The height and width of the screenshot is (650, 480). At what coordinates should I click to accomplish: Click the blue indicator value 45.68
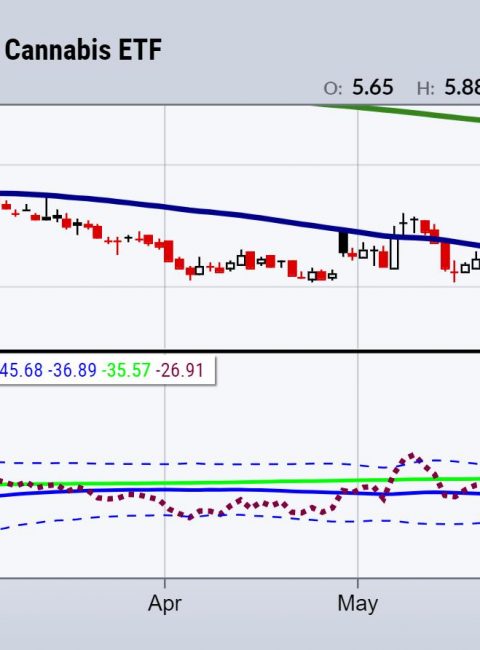(x=21, y=370)
